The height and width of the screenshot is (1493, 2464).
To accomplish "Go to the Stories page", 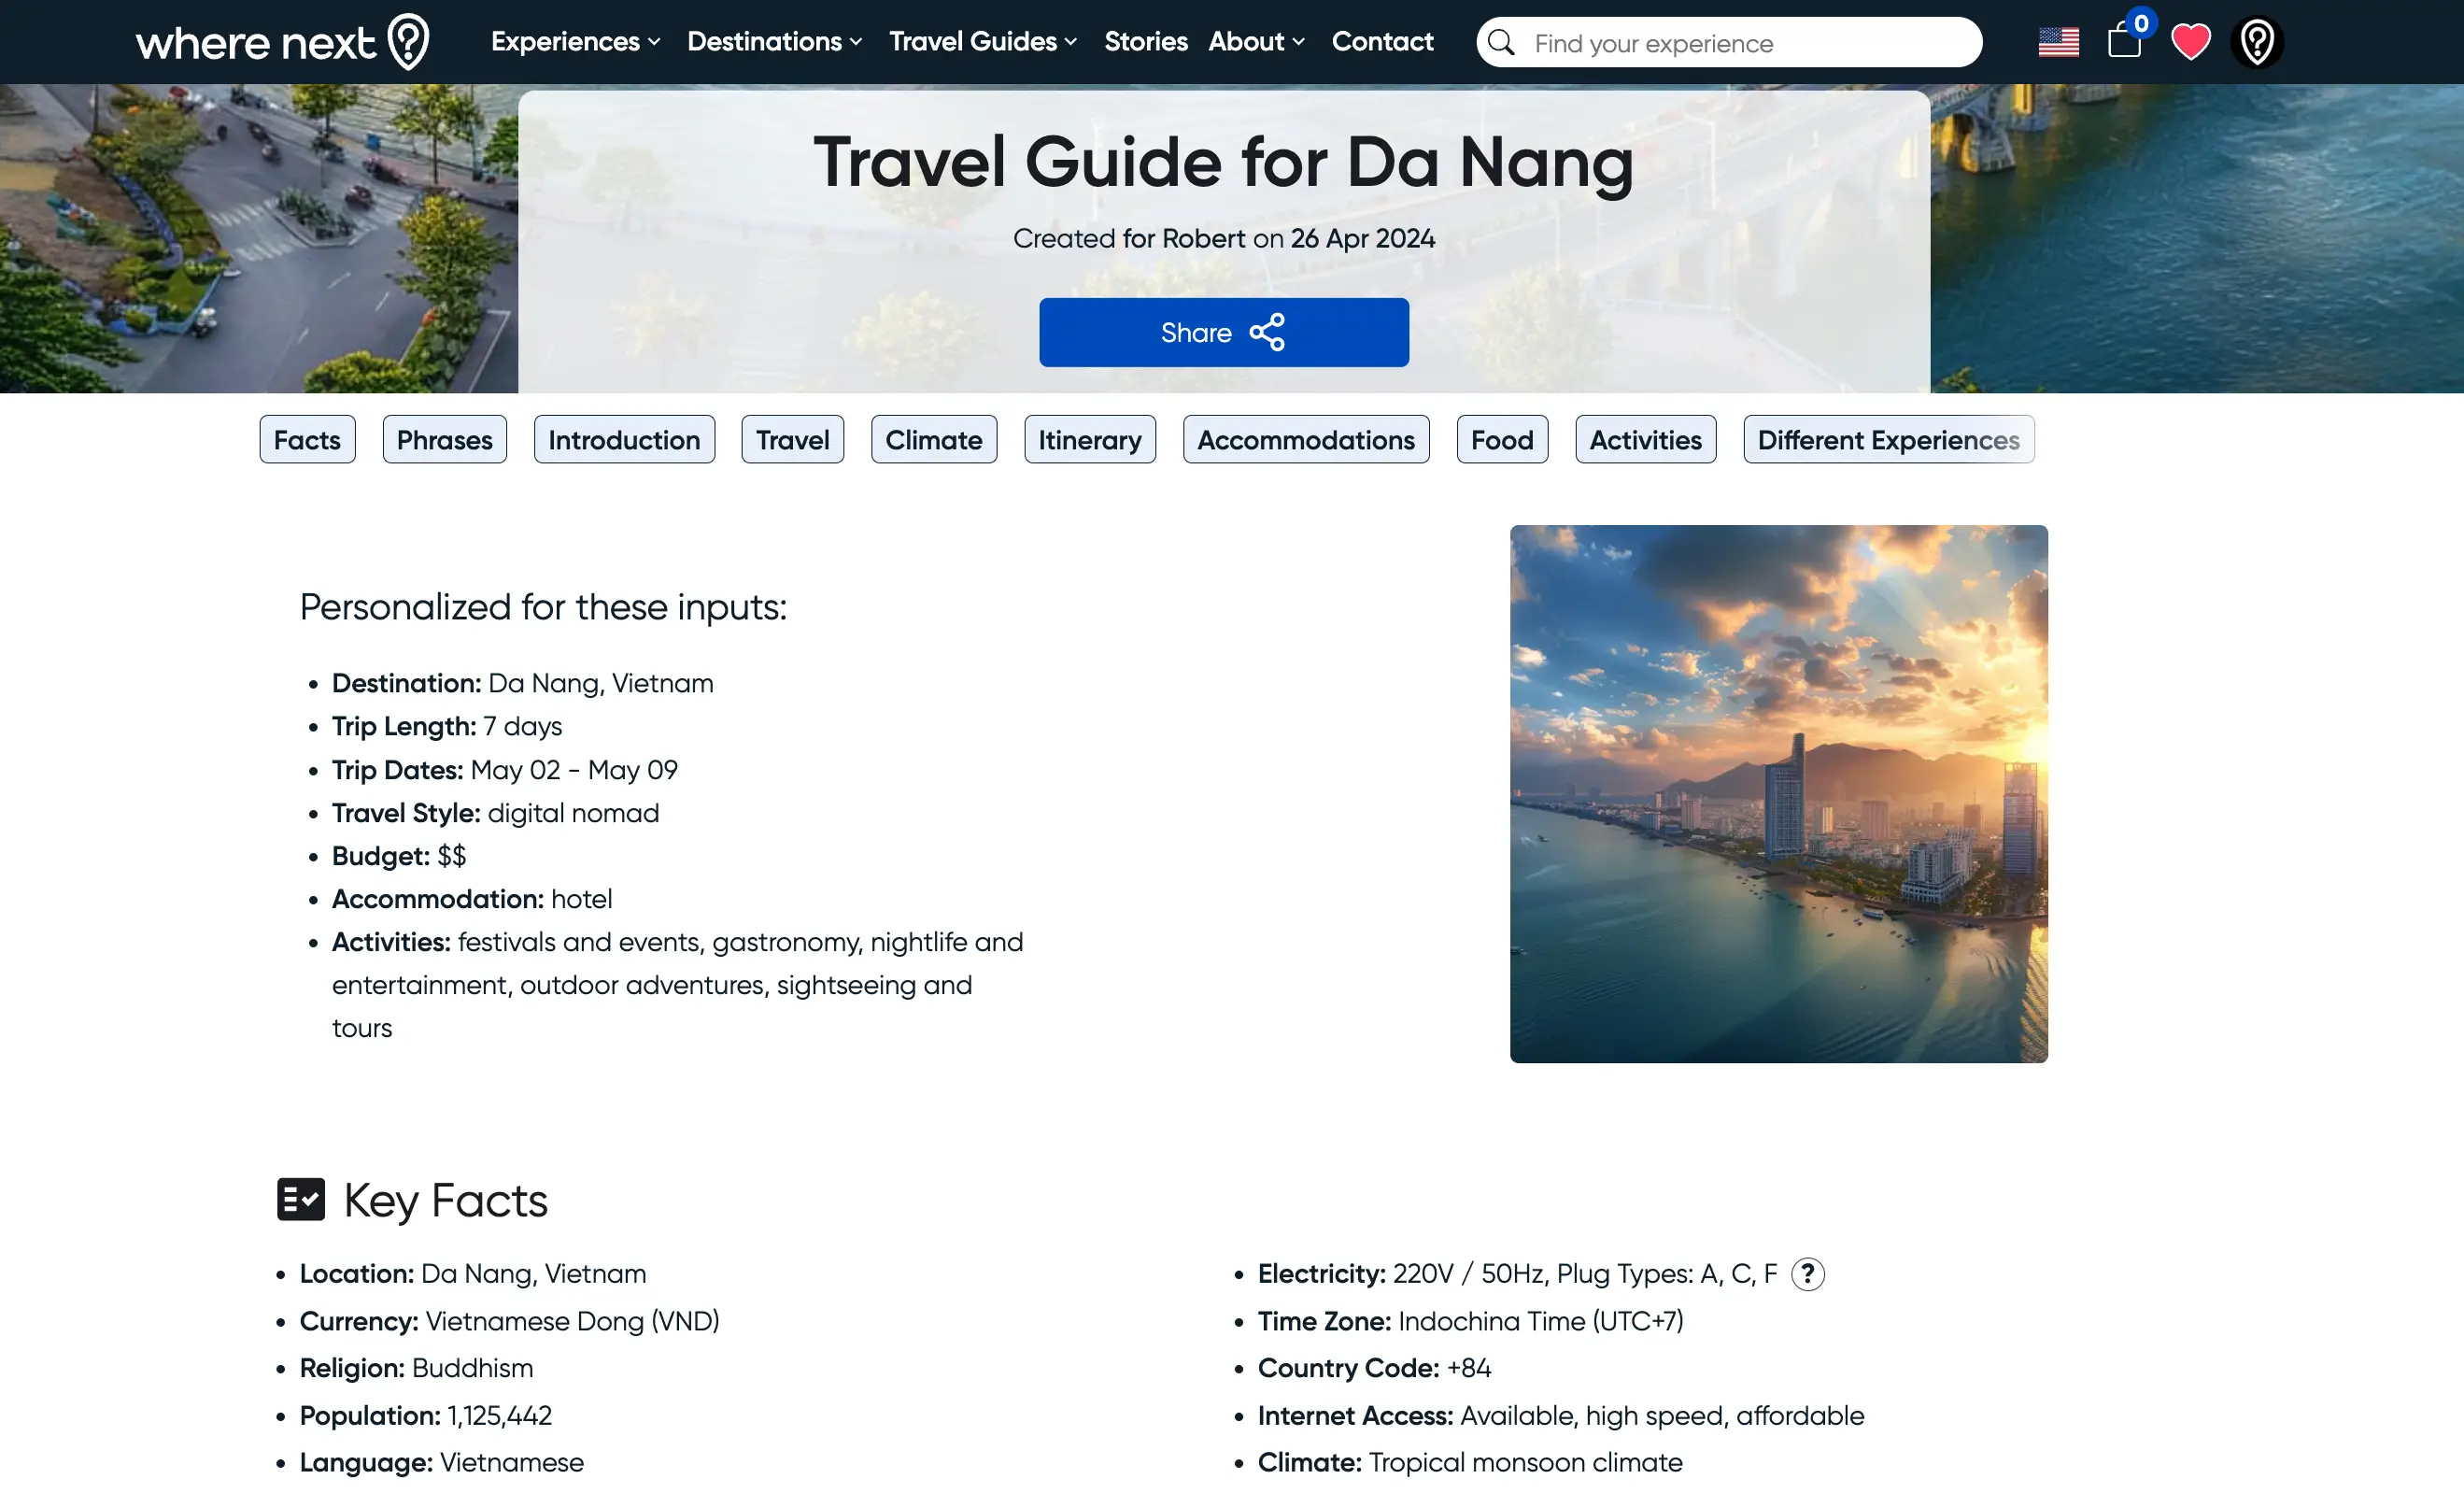I will tap(1145, 42).
